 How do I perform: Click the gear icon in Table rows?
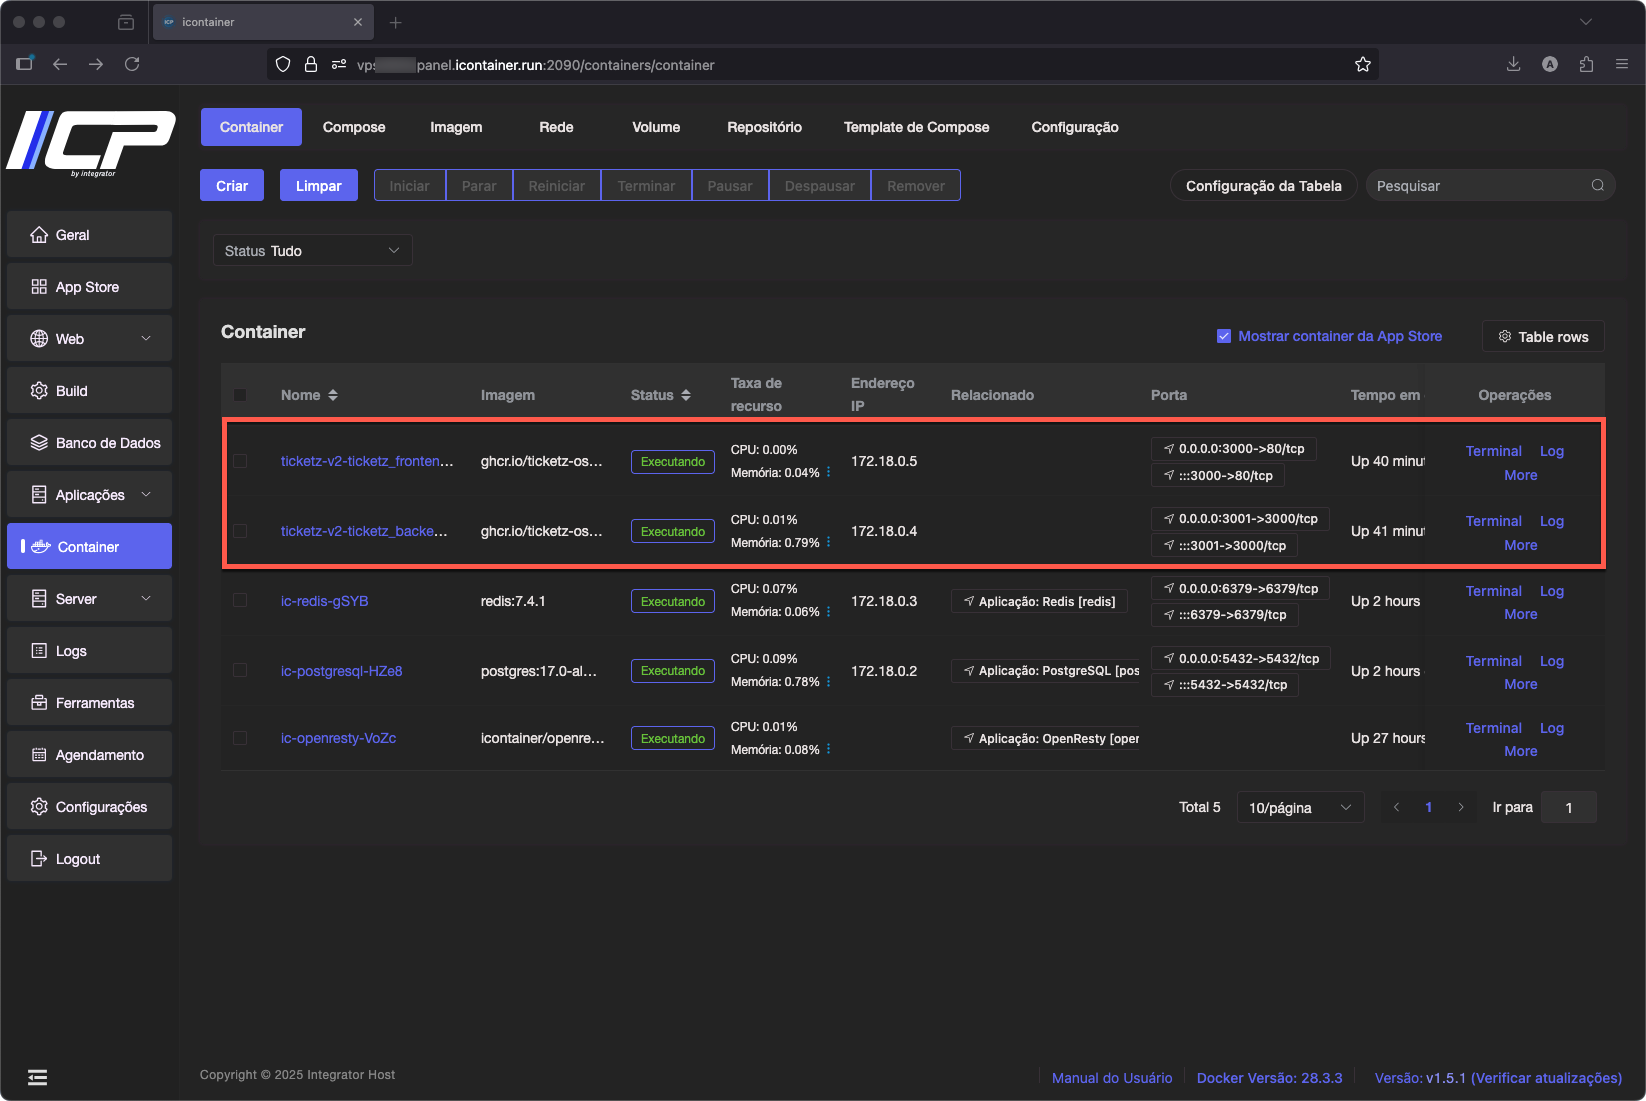1504,337
